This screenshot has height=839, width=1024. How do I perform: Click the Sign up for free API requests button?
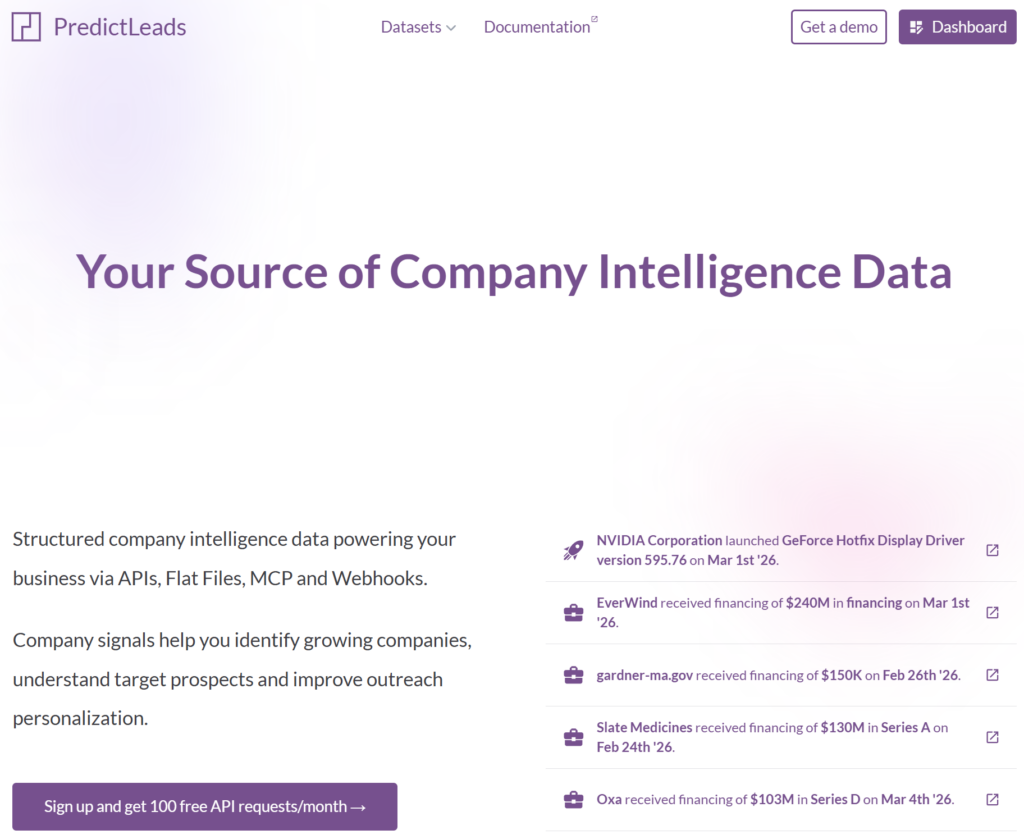(x=204, y=806)
